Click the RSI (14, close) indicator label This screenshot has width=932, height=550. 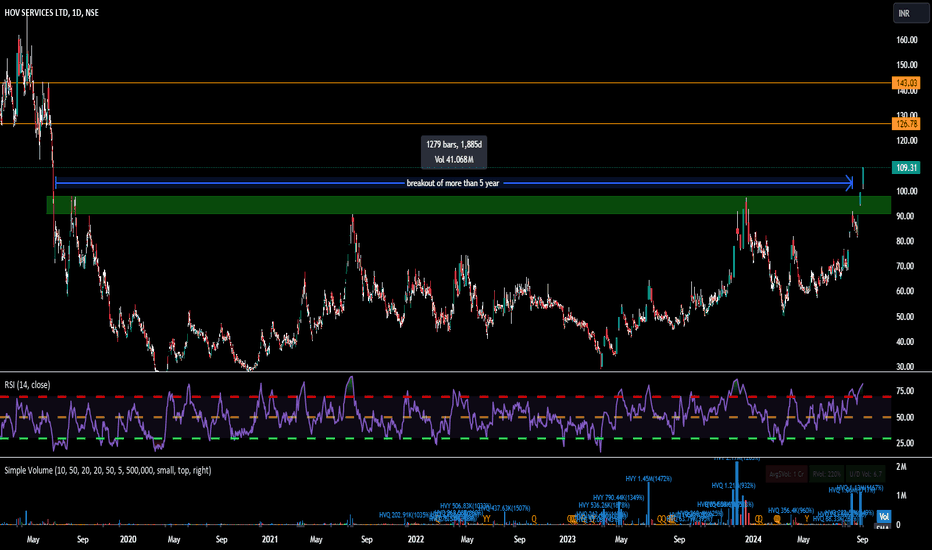pos(27,385)
